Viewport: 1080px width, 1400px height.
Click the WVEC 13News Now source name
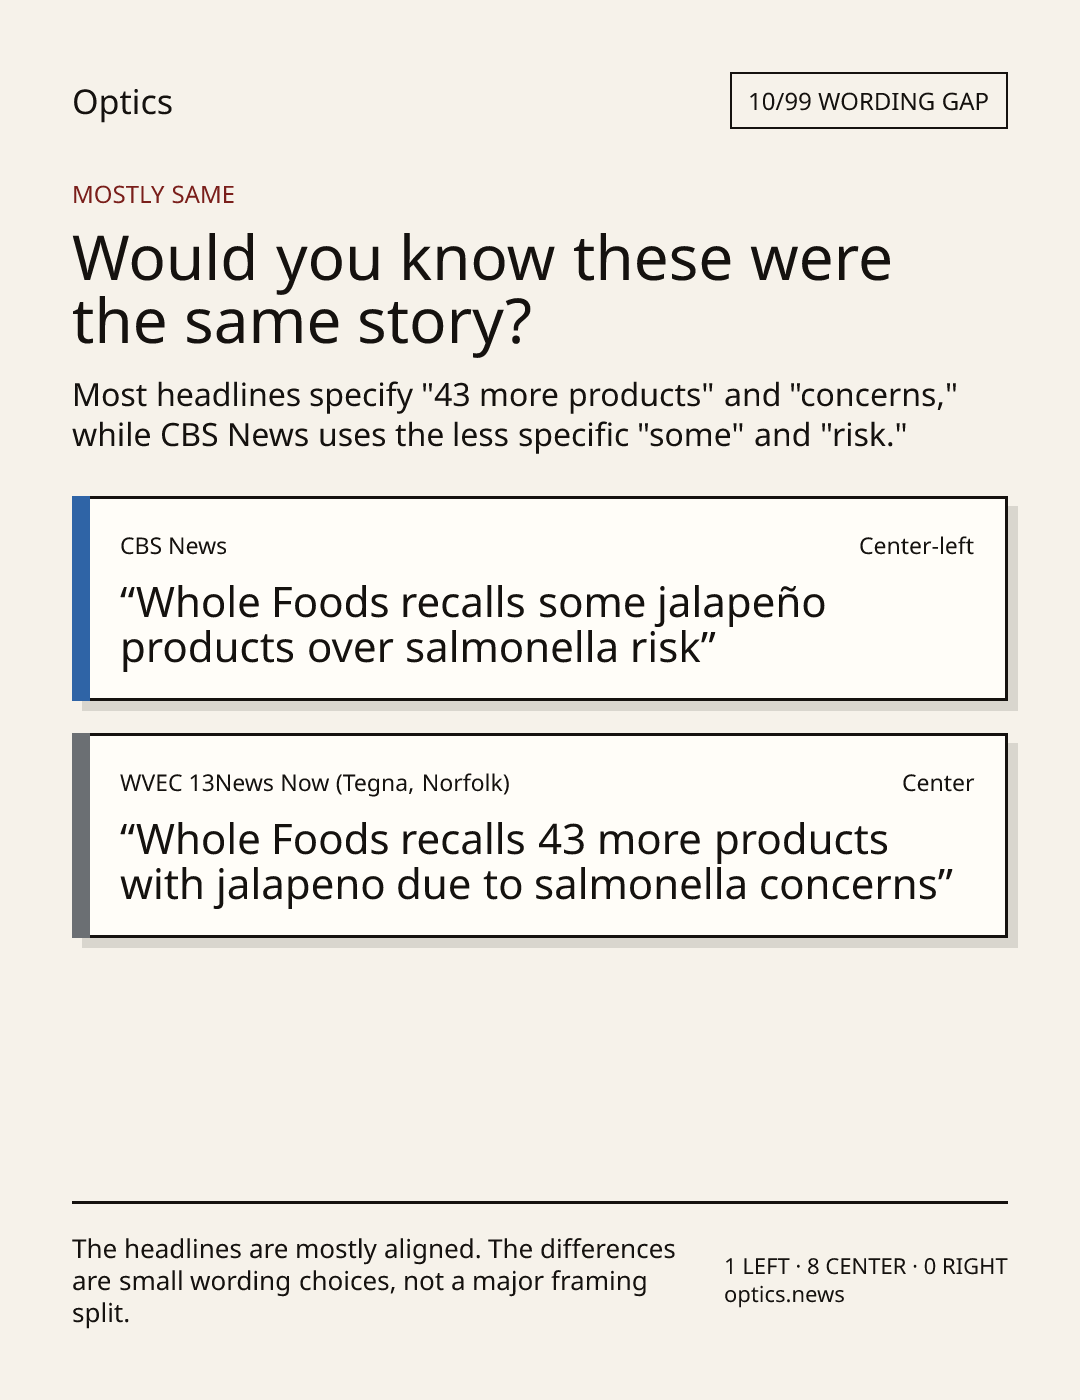(x=315, y=783)
